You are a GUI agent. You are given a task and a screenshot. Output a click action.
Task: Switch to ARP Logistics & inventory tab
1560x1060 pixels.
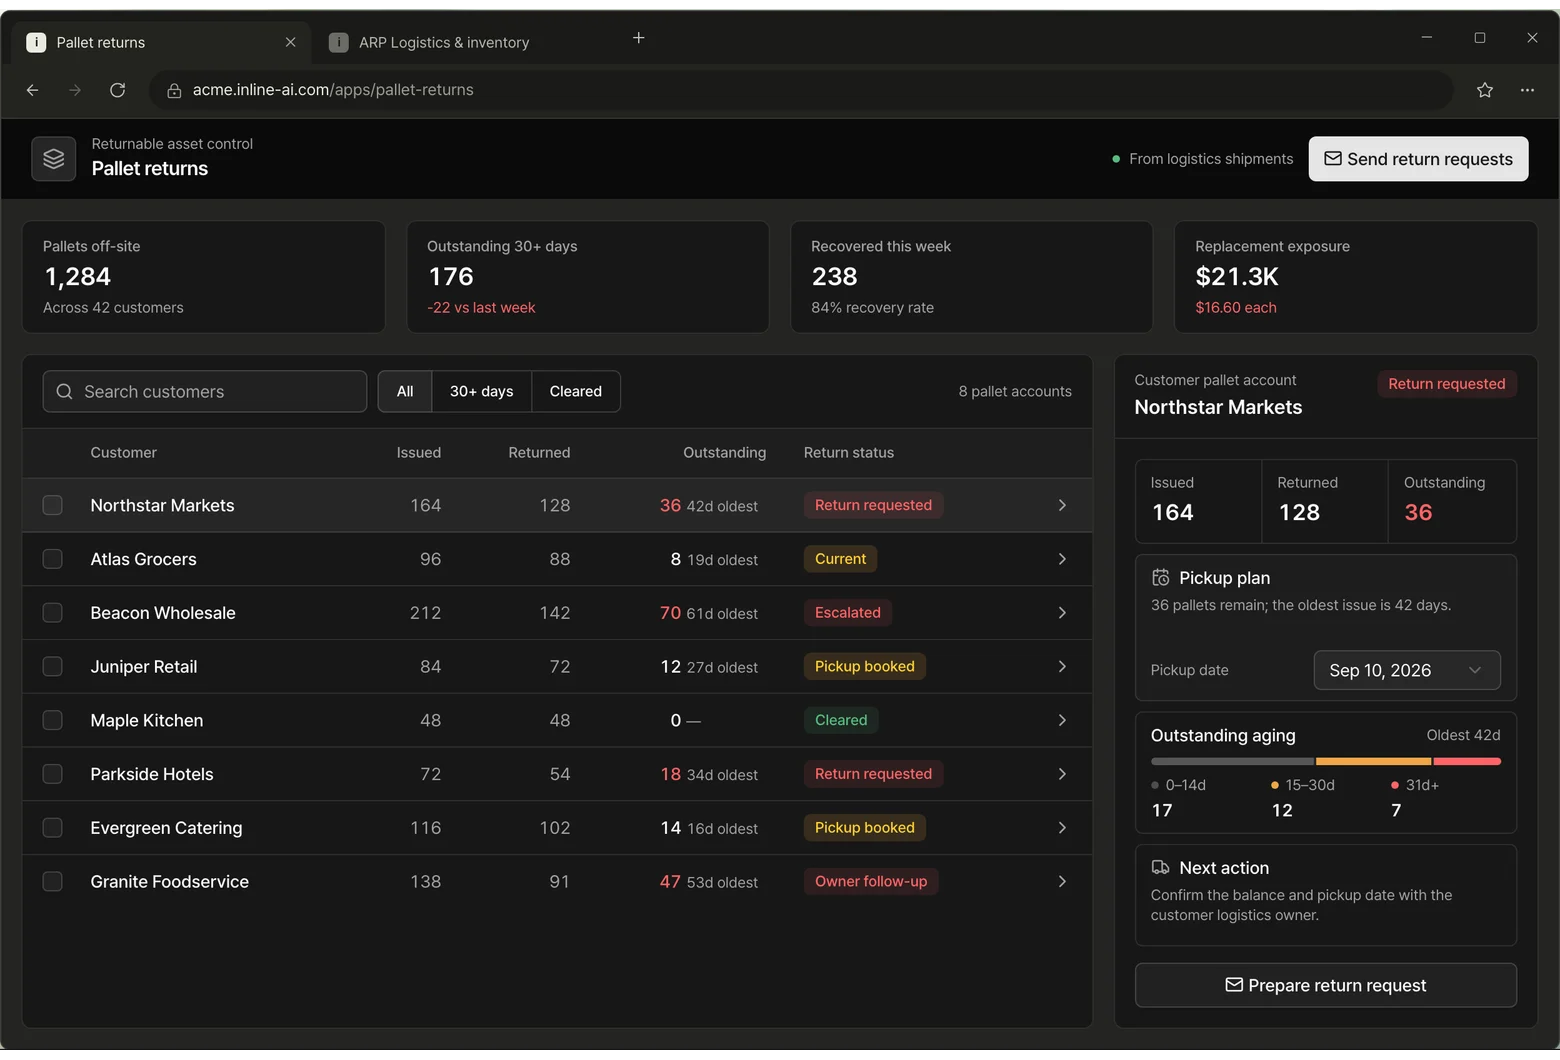(444, 42)
